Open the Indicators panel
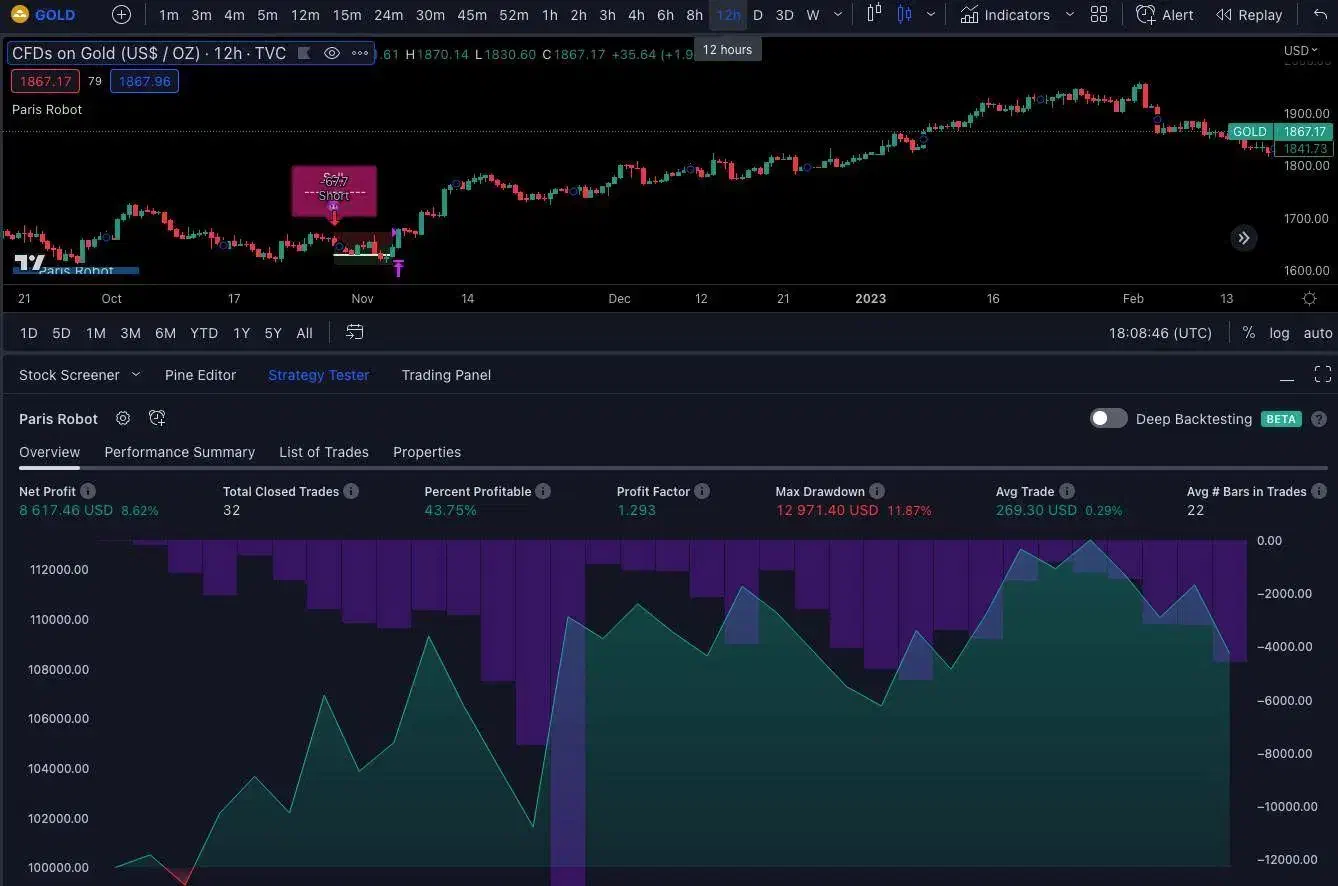 pyautogui.click(x=1005, y=15)
